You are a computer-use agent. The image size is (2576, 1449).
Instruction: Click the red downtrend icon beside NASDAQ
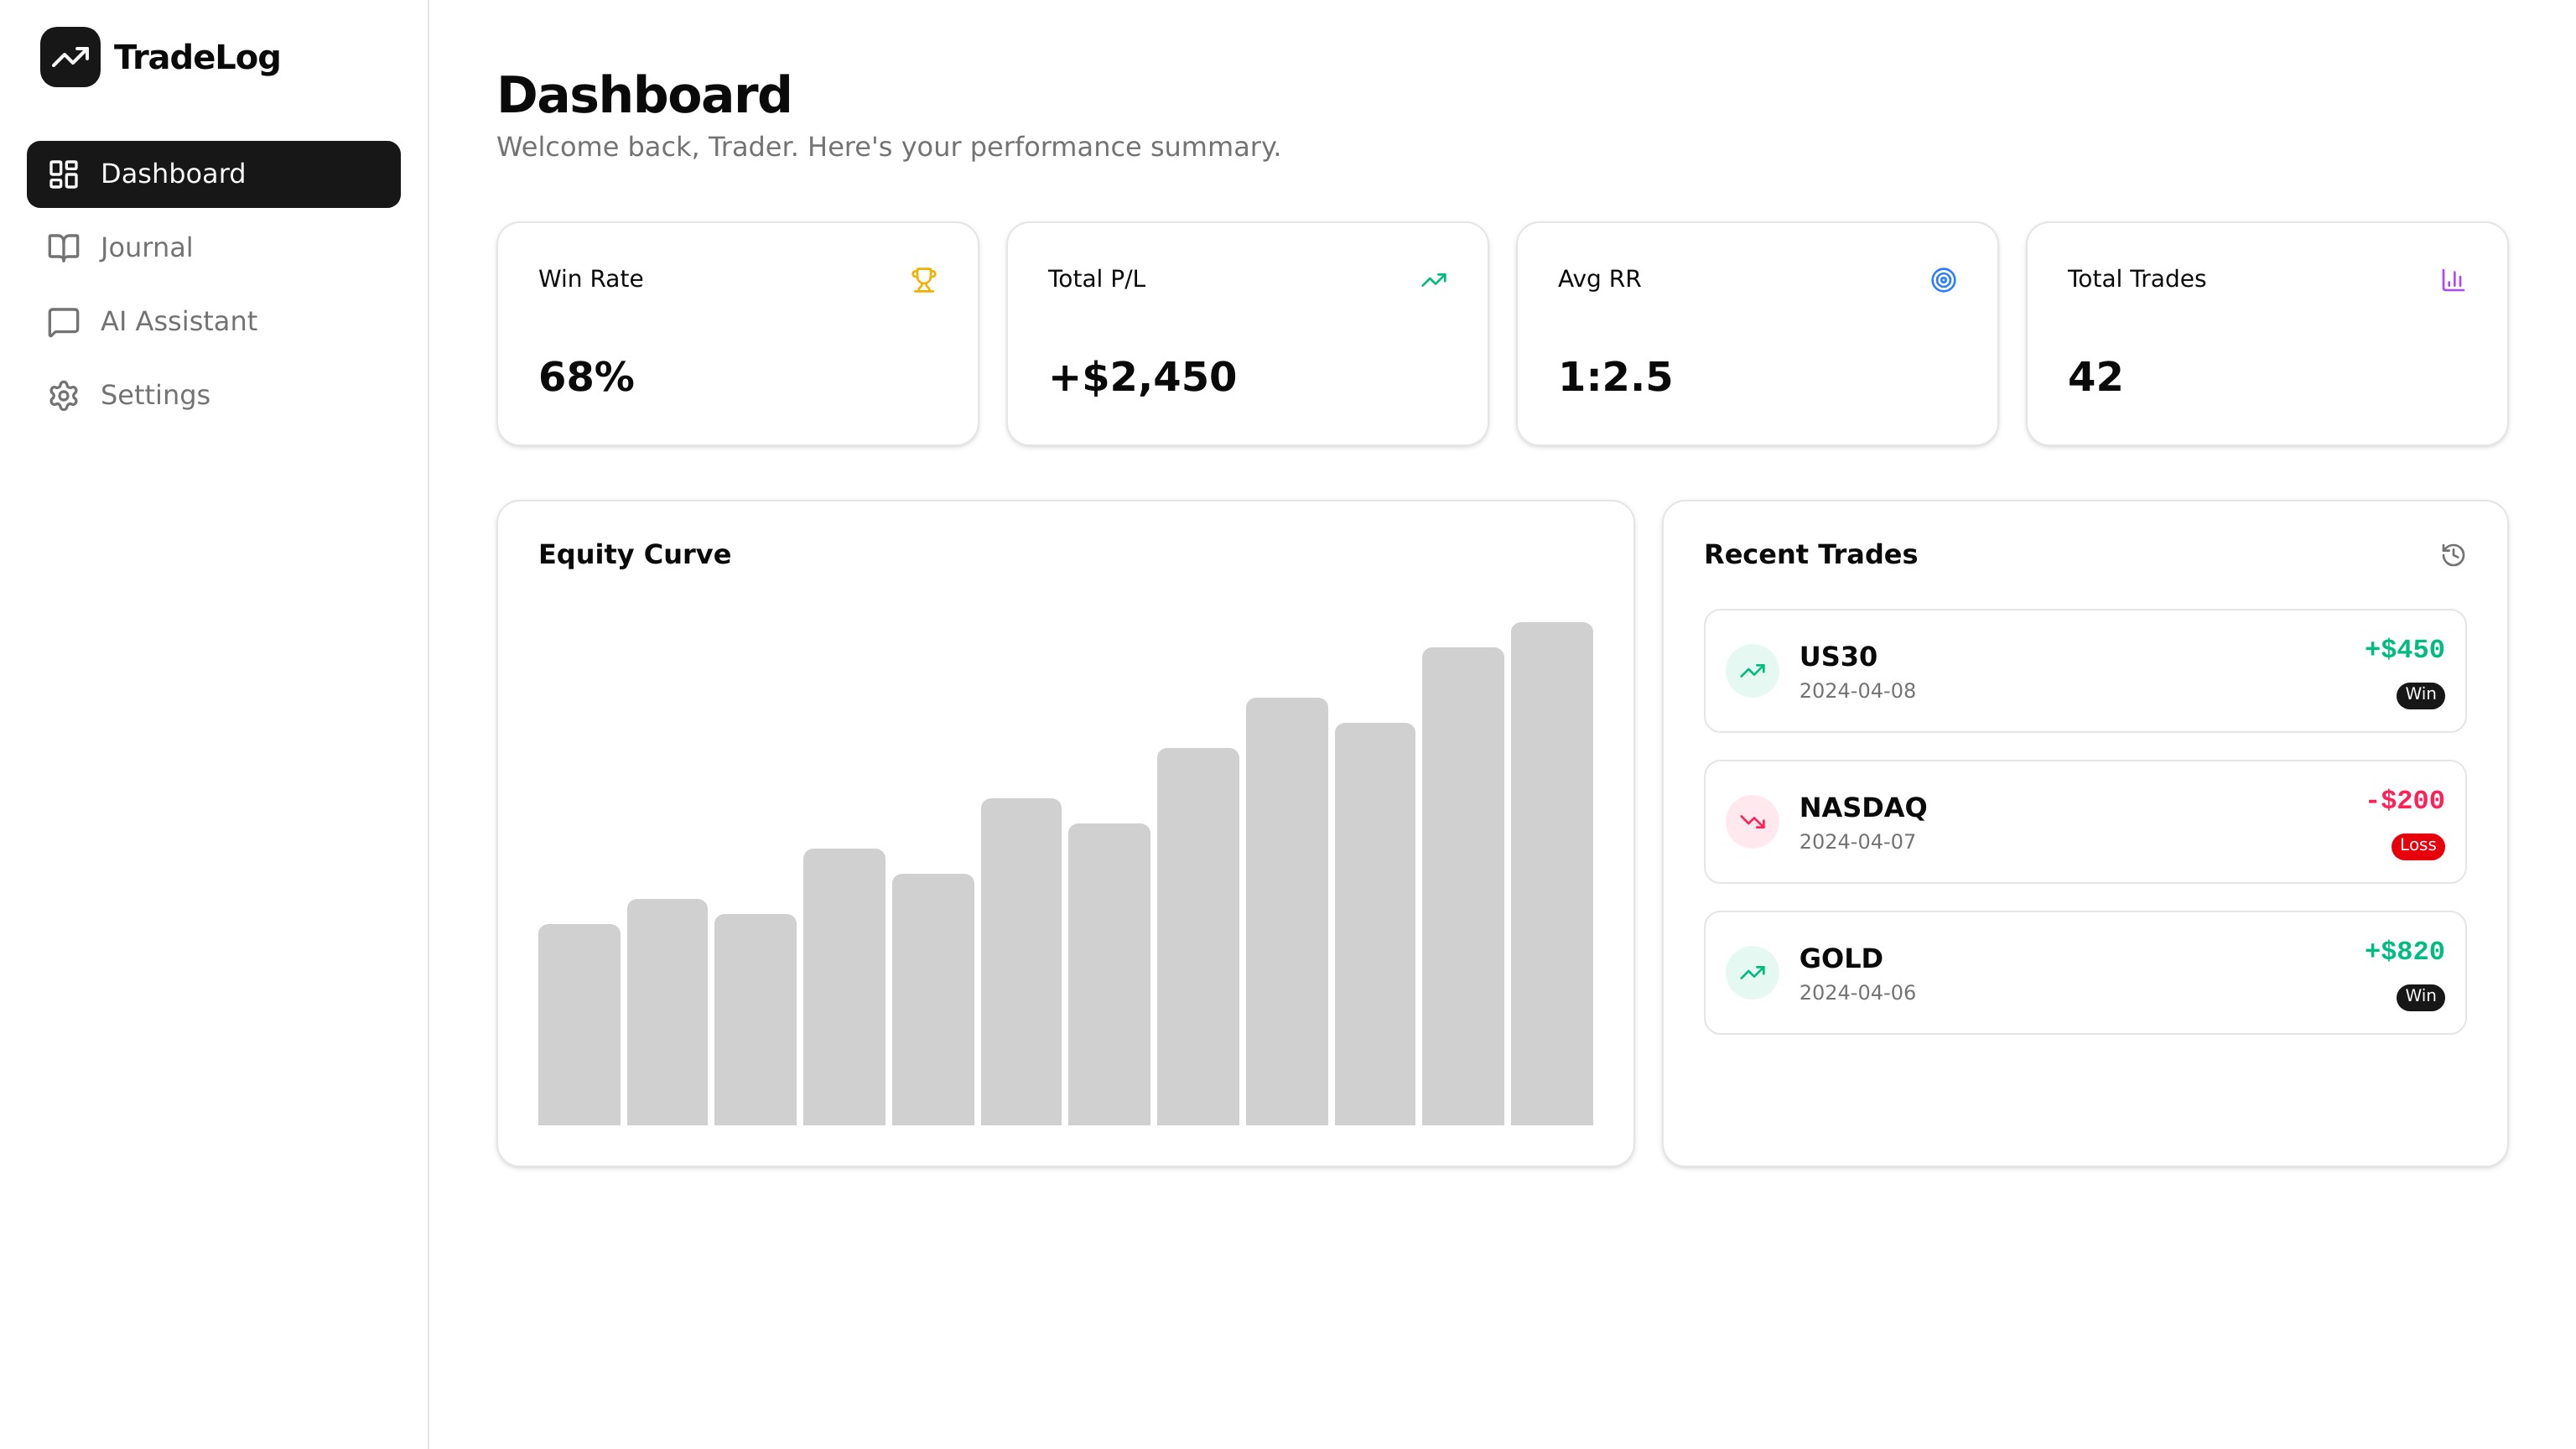[1752, 822]
